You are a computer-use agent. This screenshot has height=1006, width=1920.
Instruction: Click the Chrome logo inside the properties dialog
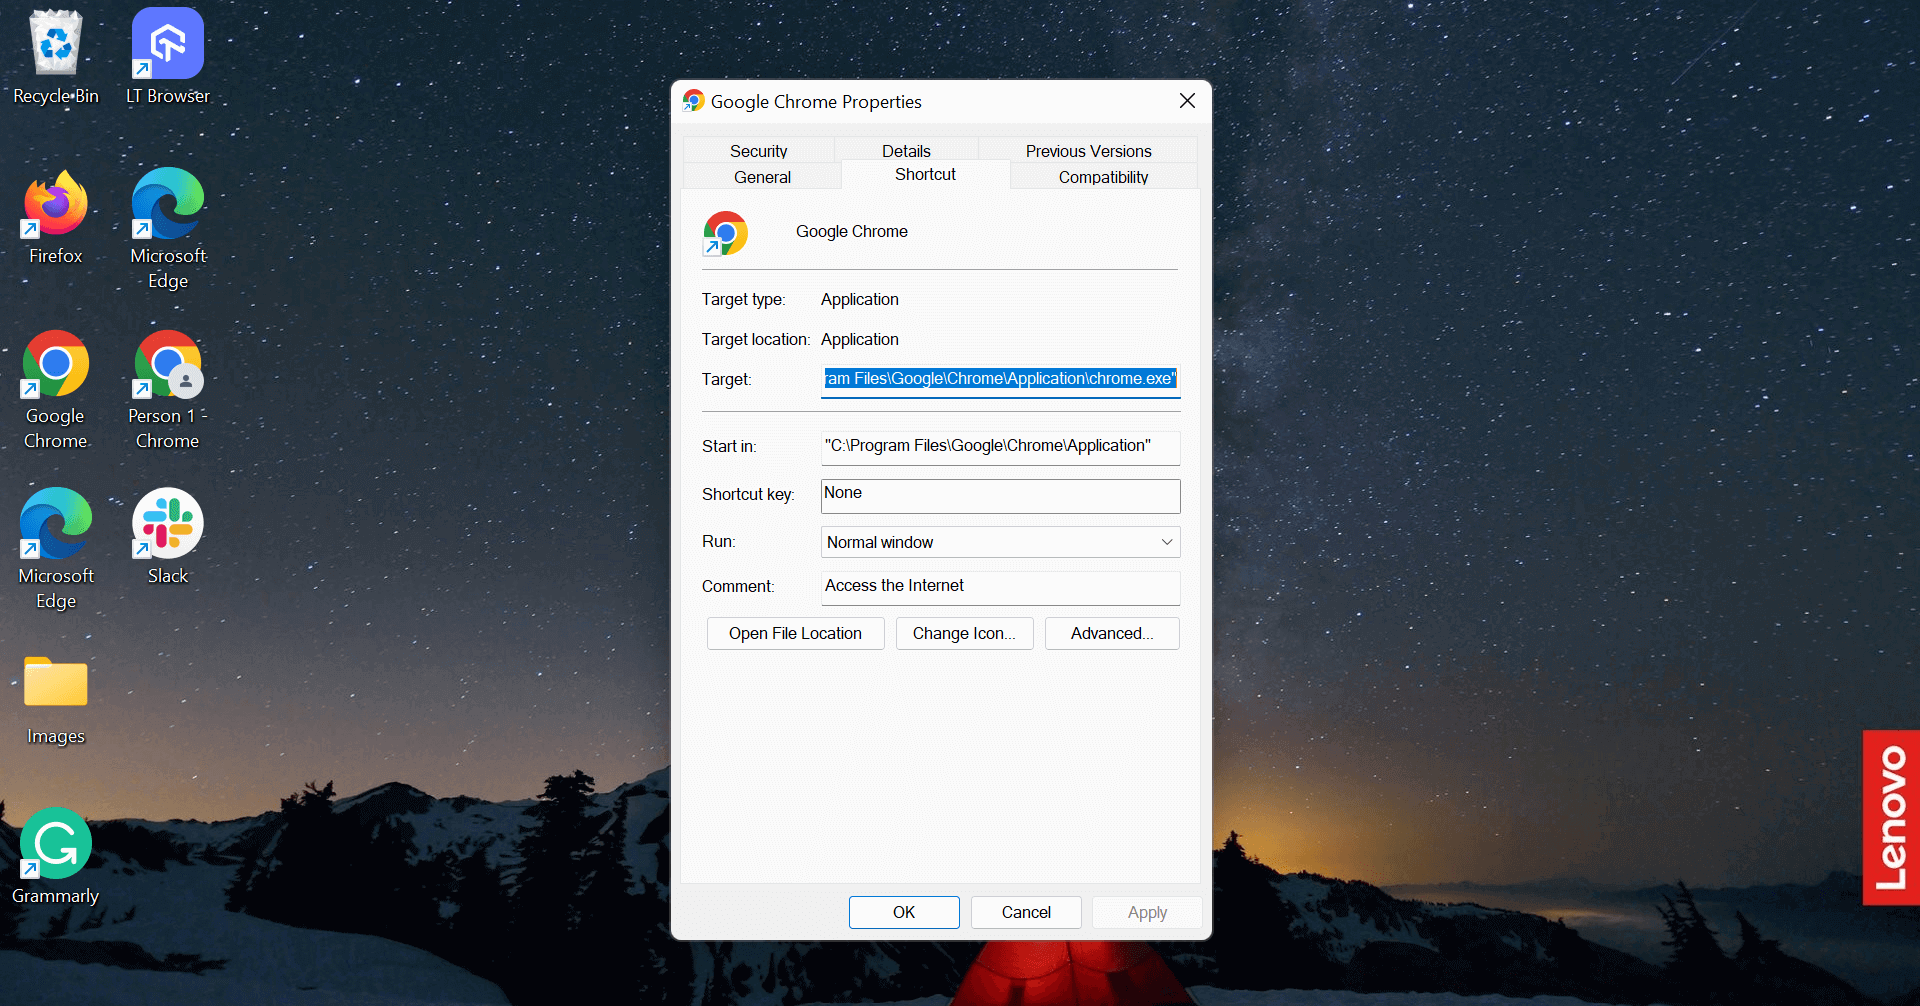click(x=724, y=233)
